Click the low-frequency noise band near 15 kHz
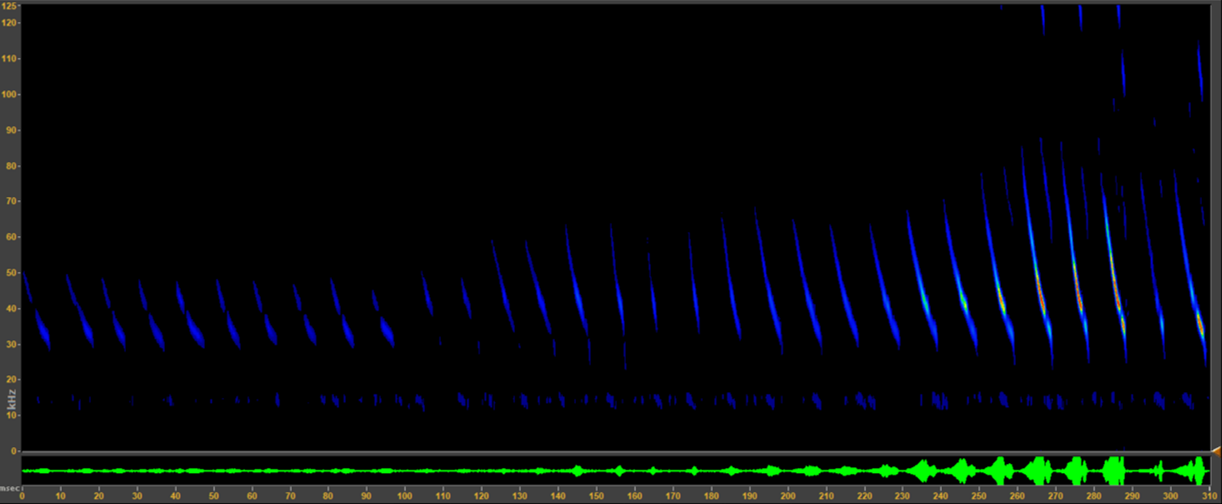The height and width of the screenshot is (504, 1222). click(x=600, y=401)
